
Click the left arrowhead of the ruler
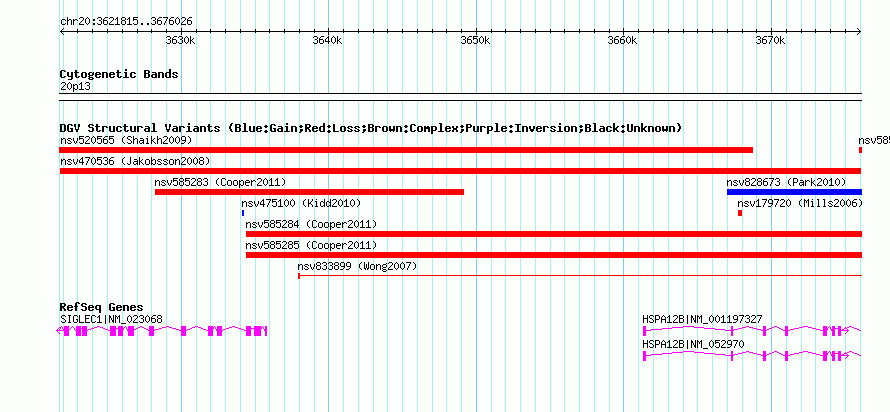click(x=62, y=32)
